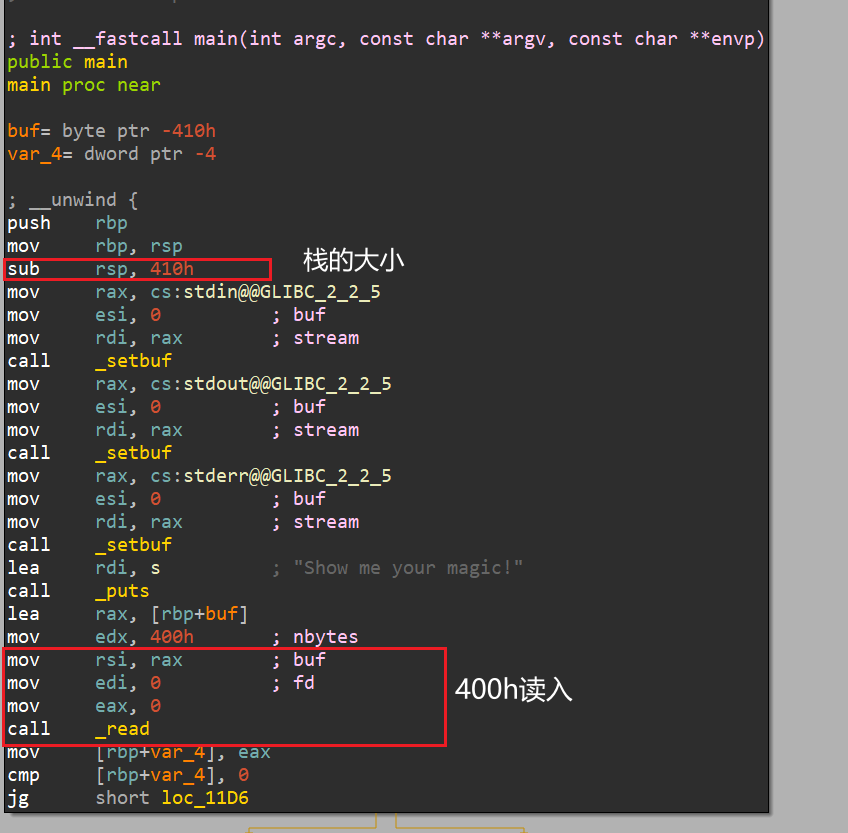Select the 'public main' declaration
Screen dimensions: 848x833
coord(68,62)
